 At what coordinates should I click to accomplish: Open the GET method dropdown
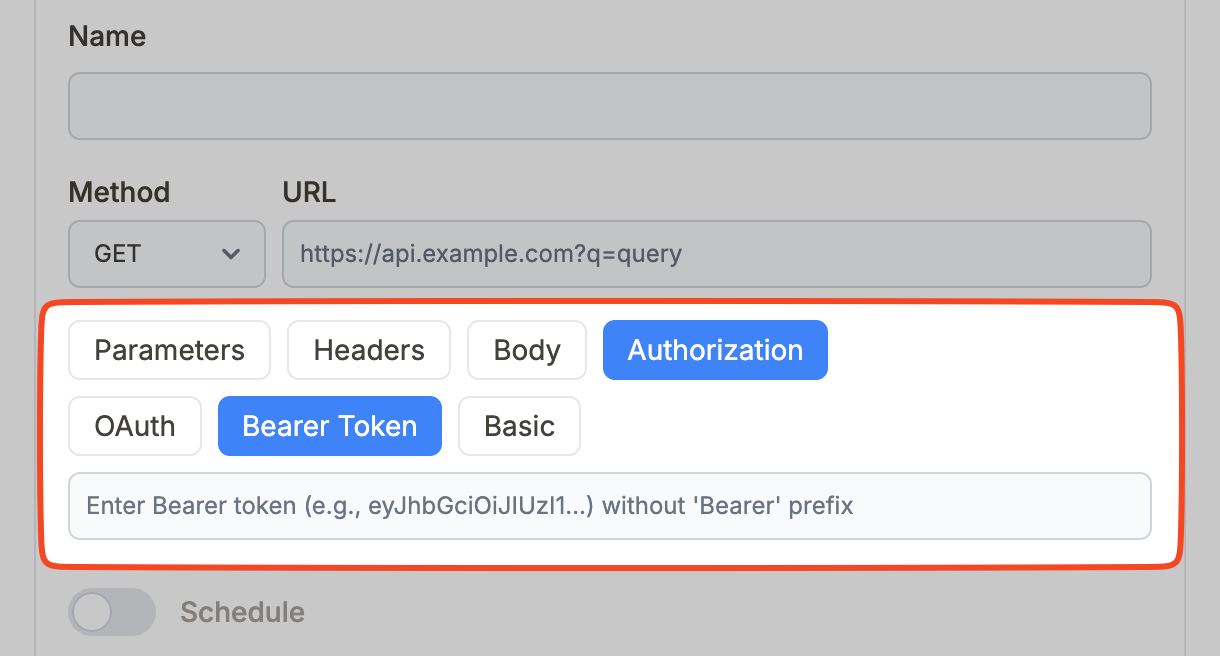point(166,254)
